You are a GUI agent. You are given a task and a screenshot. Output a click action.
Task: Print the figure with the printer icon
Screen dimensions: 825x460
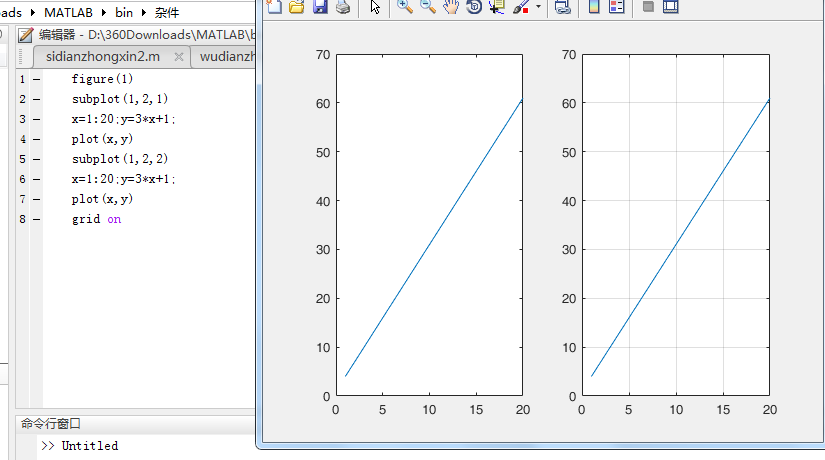(343, 7)
